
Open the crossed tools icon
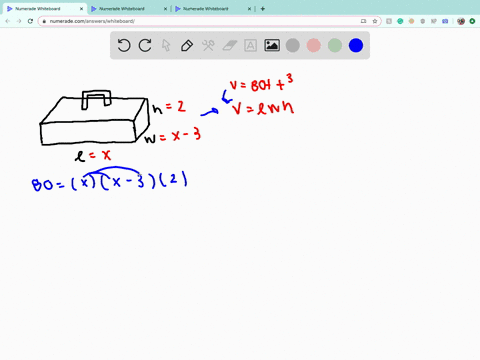click(208, 45)
